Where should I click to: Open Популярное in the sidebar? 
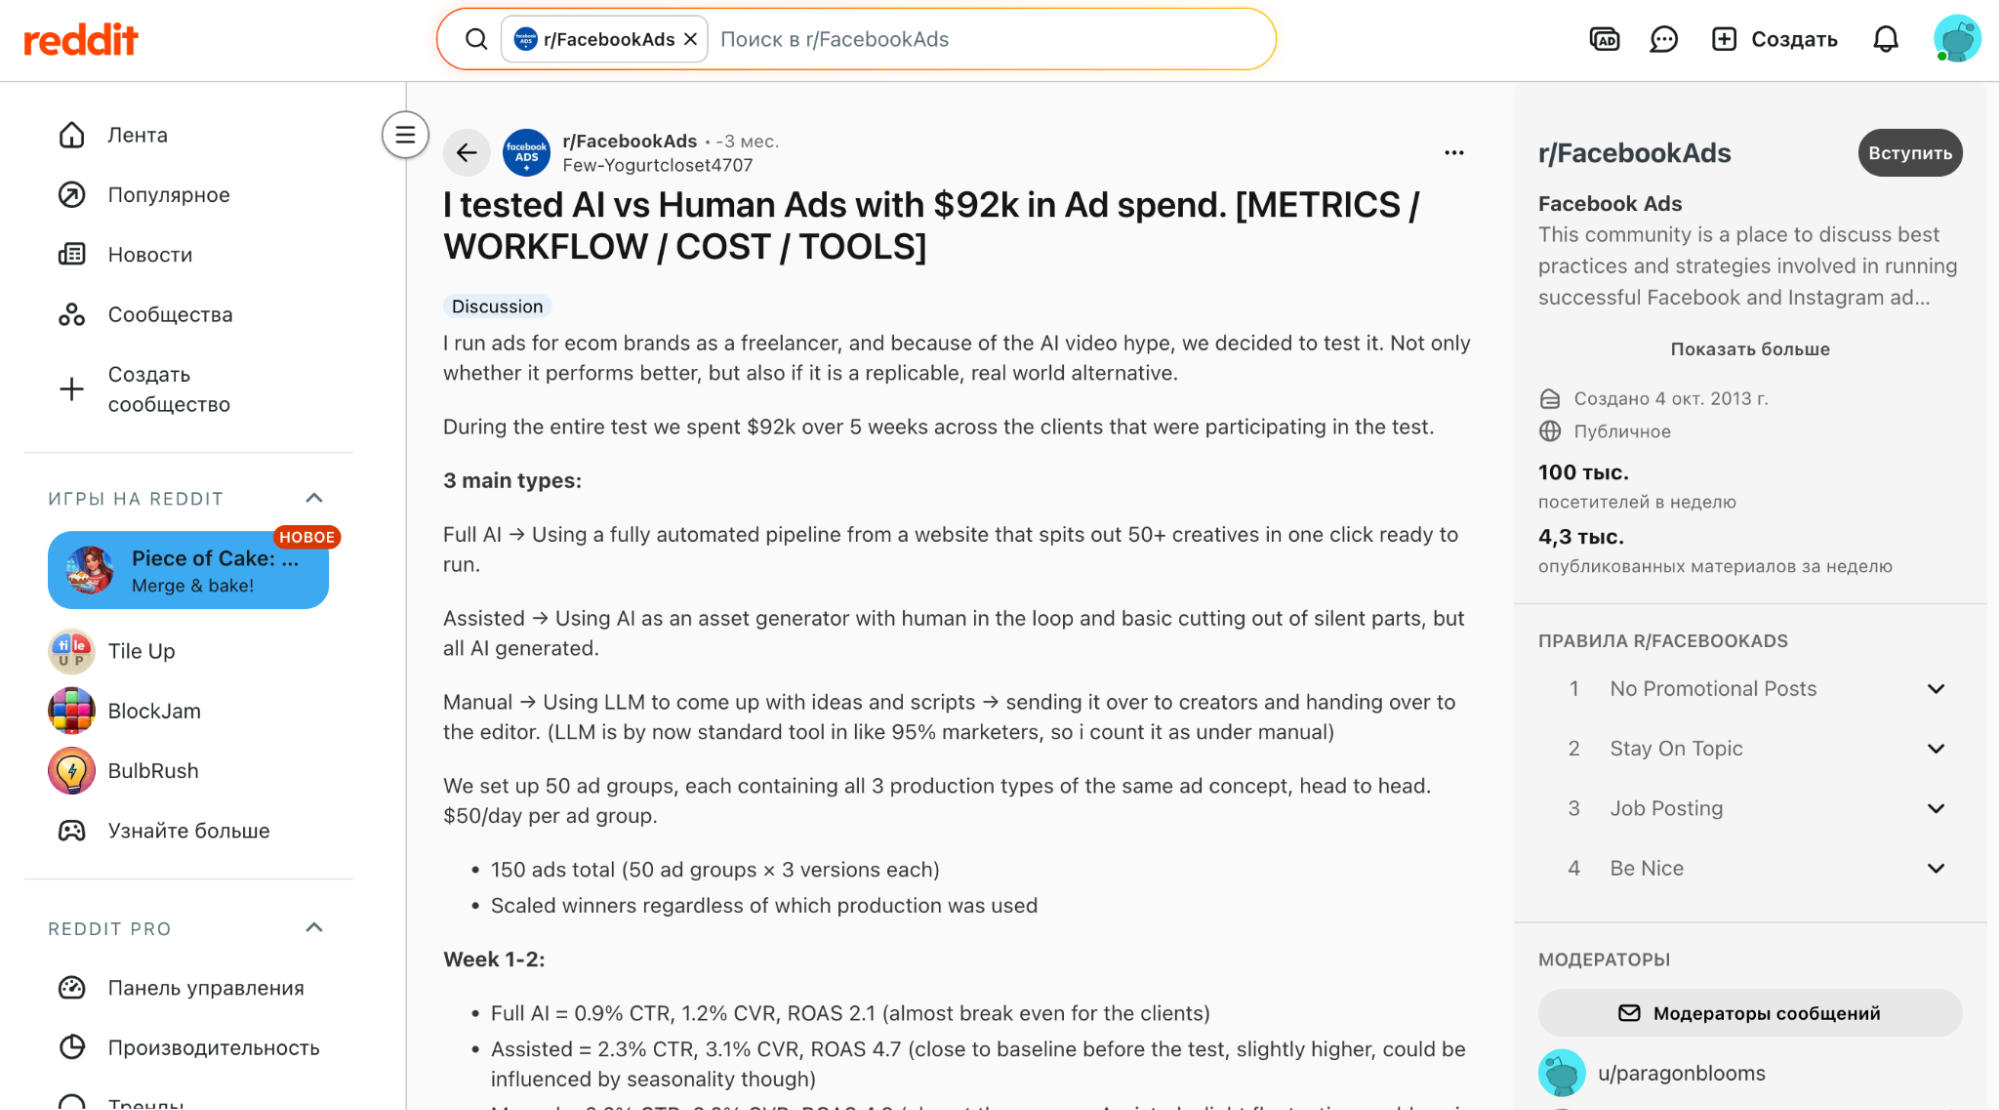188,195
